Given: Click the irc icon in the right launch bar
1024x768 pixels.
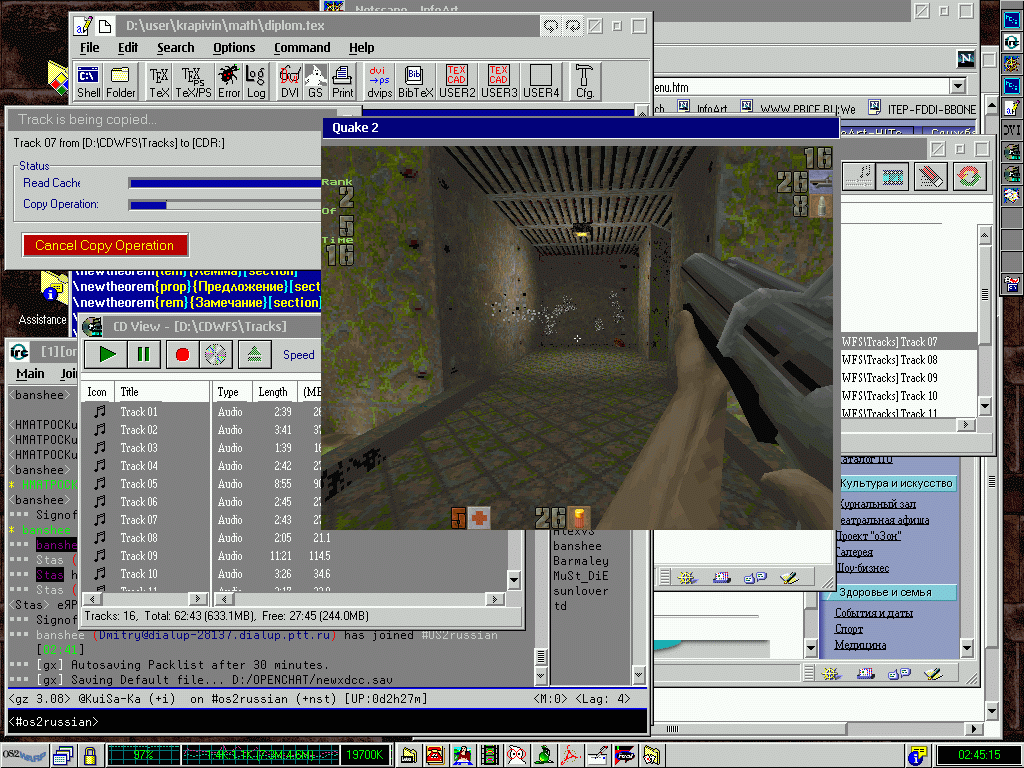Looking at the screenshot, I should coord(1012,42).
